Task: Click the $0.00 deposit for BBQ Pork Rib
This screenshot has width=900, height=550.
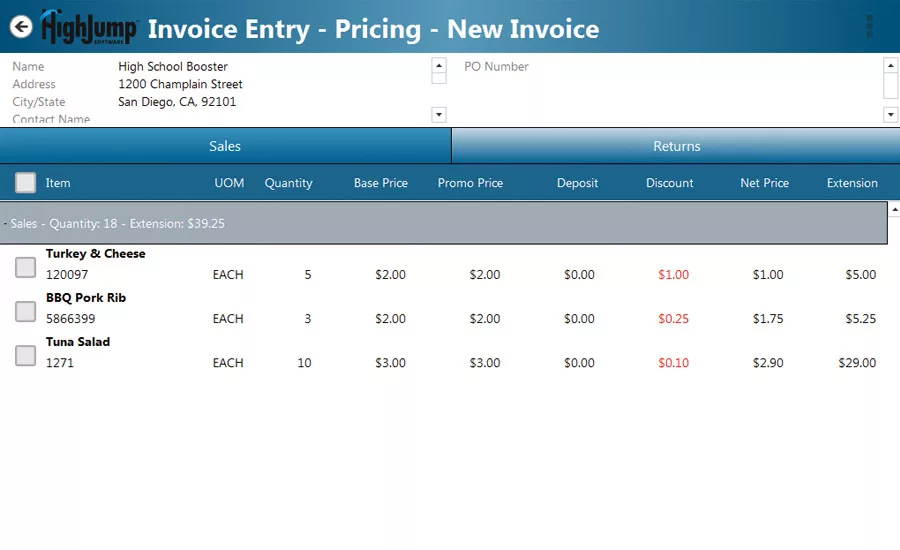Action: [x=579, y=319]
